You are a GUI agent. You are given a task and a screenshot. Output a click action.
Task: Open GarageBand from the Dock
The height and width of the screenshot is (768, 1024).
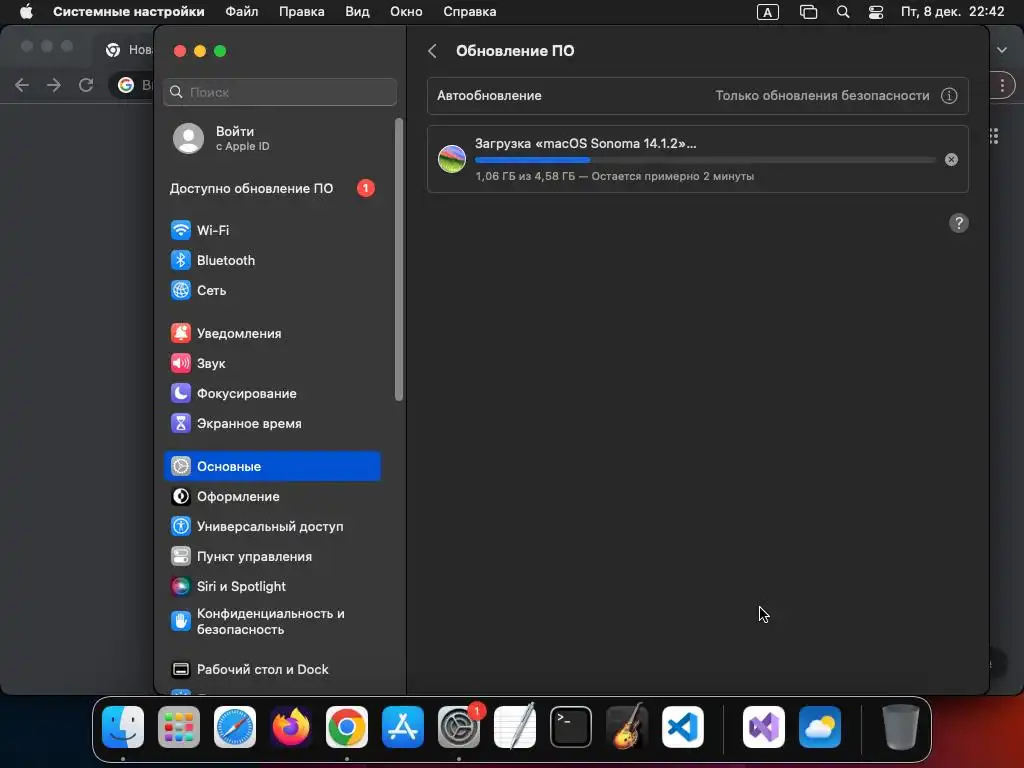[x=627, y=727]
